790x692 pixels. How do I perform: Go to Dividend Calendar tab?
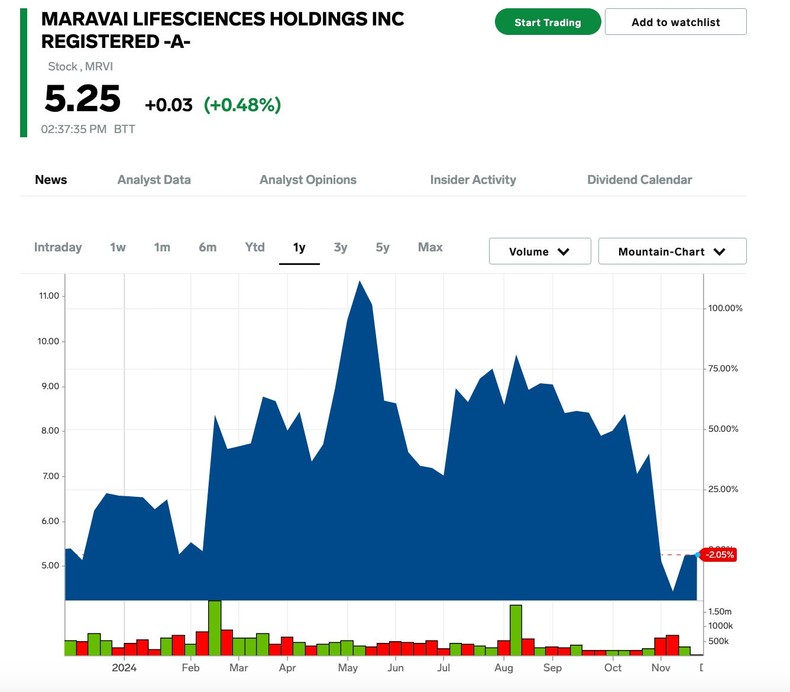point(639,180)
